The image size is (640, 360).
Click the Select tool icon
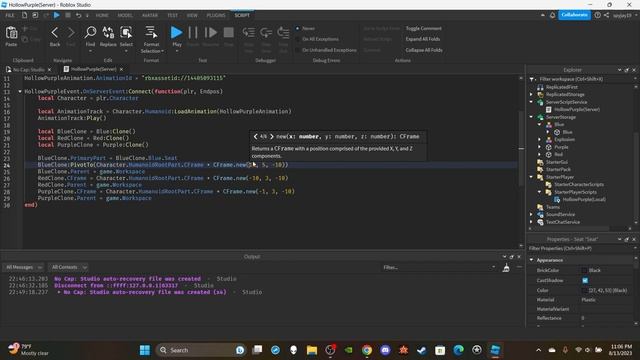click(x=126, y=33)
